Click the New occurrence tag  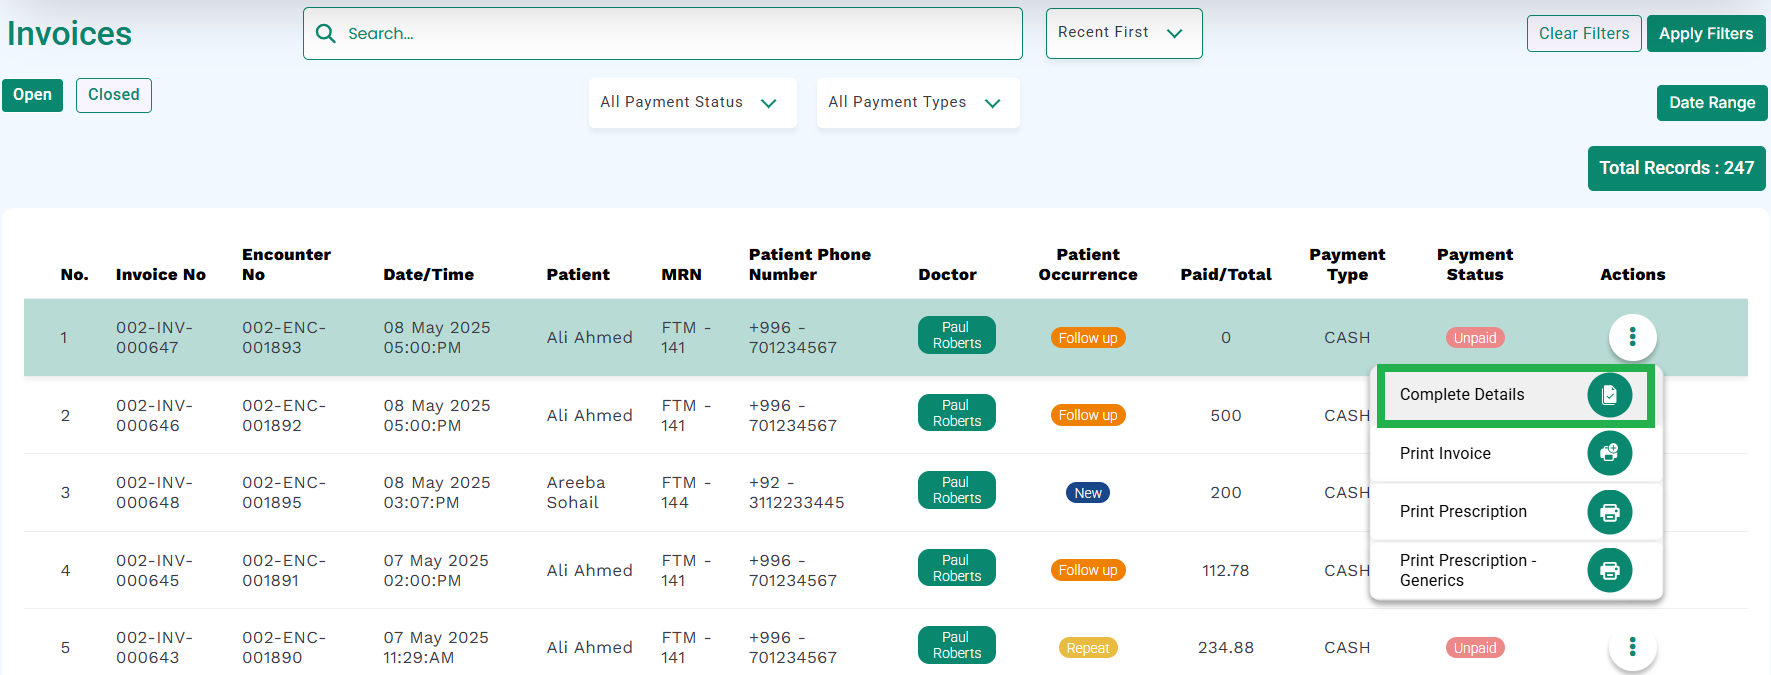(1088, 493)
